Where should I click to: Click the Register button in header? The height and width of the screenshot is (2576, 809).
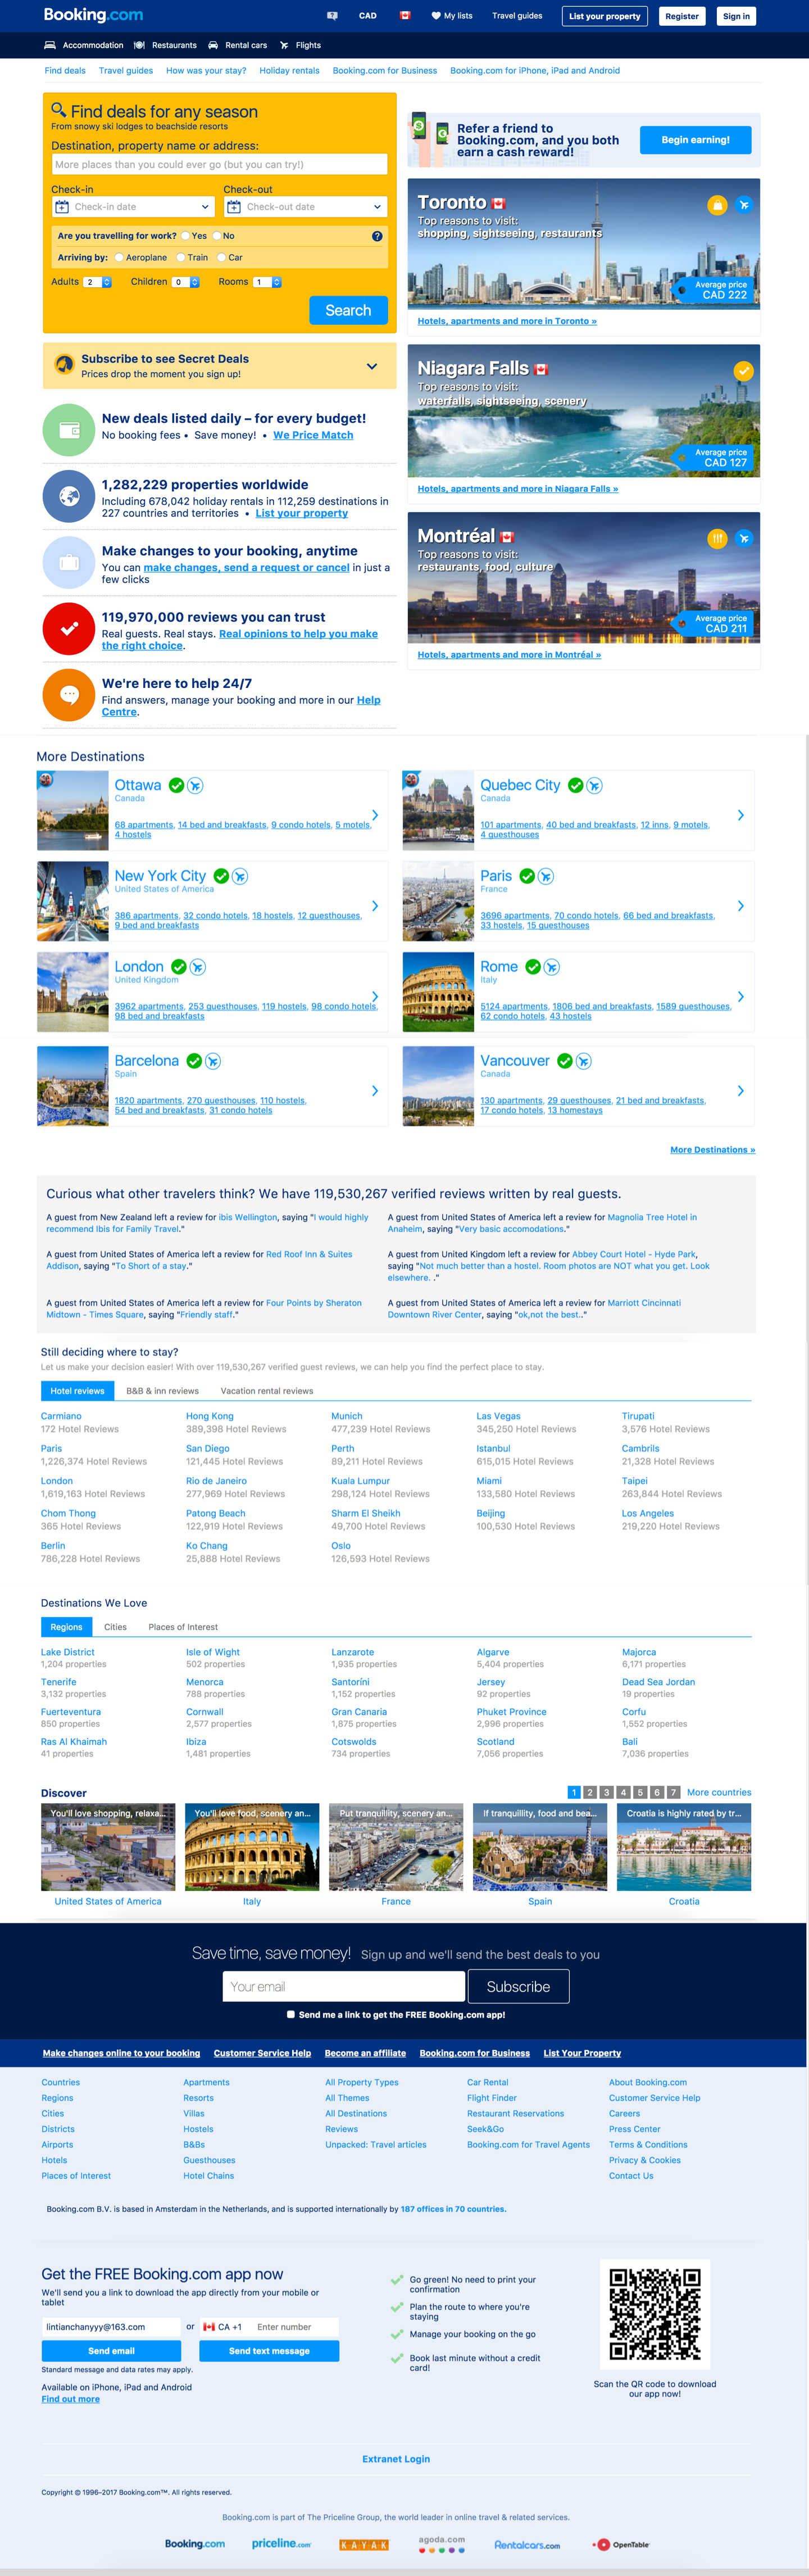tap(682, 16)
